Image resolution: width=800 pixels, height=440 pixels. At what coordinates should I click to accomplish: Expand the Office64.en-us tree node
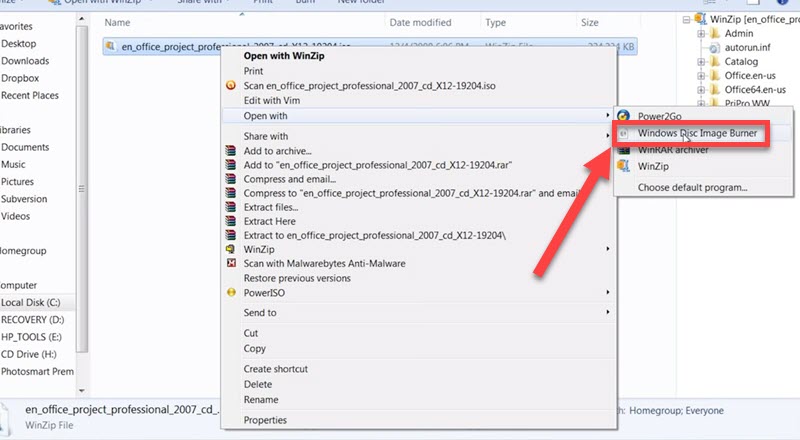point(701,90)
